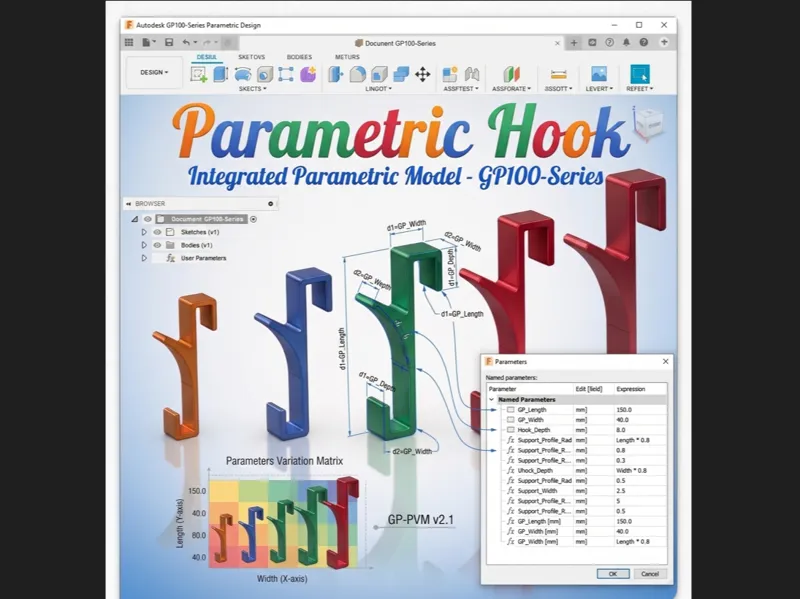
Task: Open the ASSFORATE toolbar dropdown
Action: (x=511, y=89)
